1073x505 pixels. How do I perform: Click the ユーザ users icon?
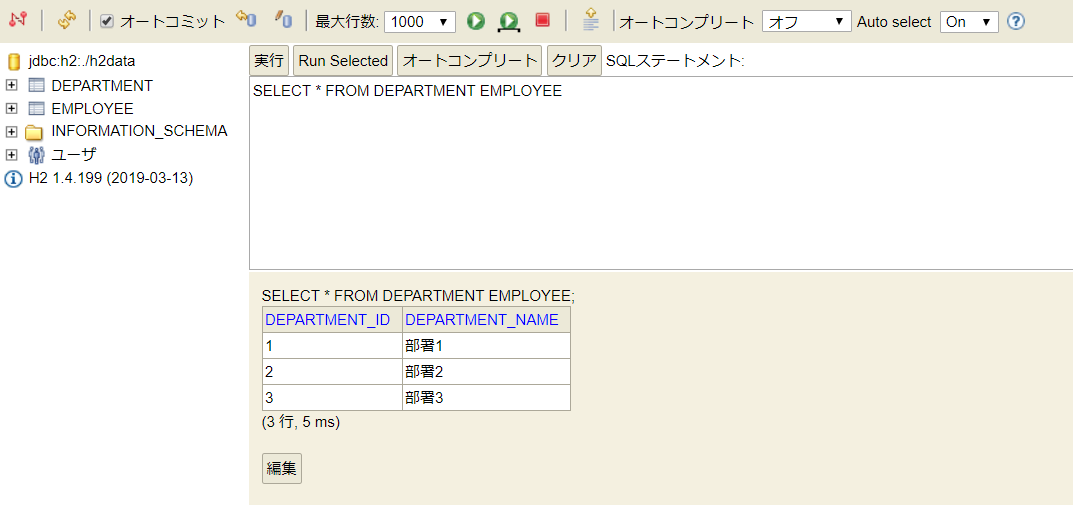click(x=36, y=155)
